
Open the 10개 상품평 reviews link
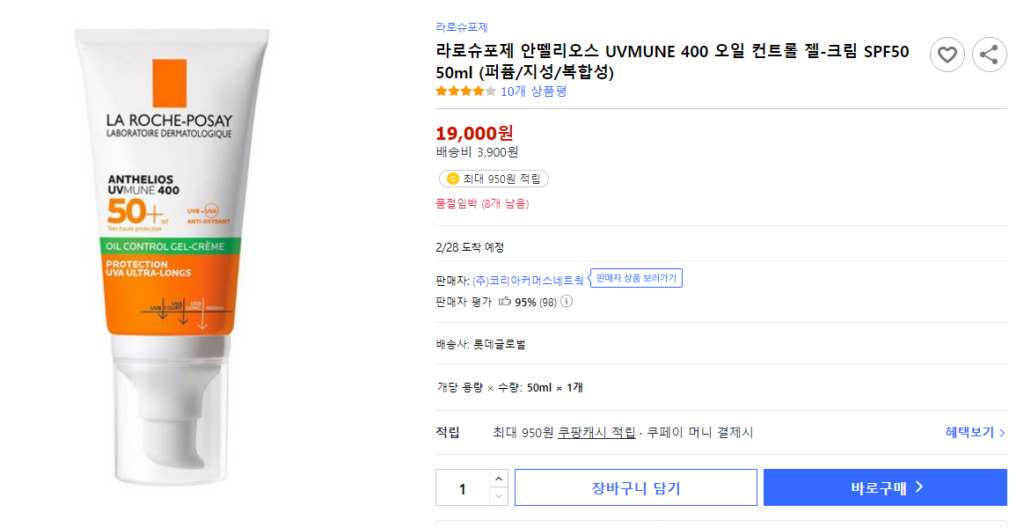click(534, 91)
